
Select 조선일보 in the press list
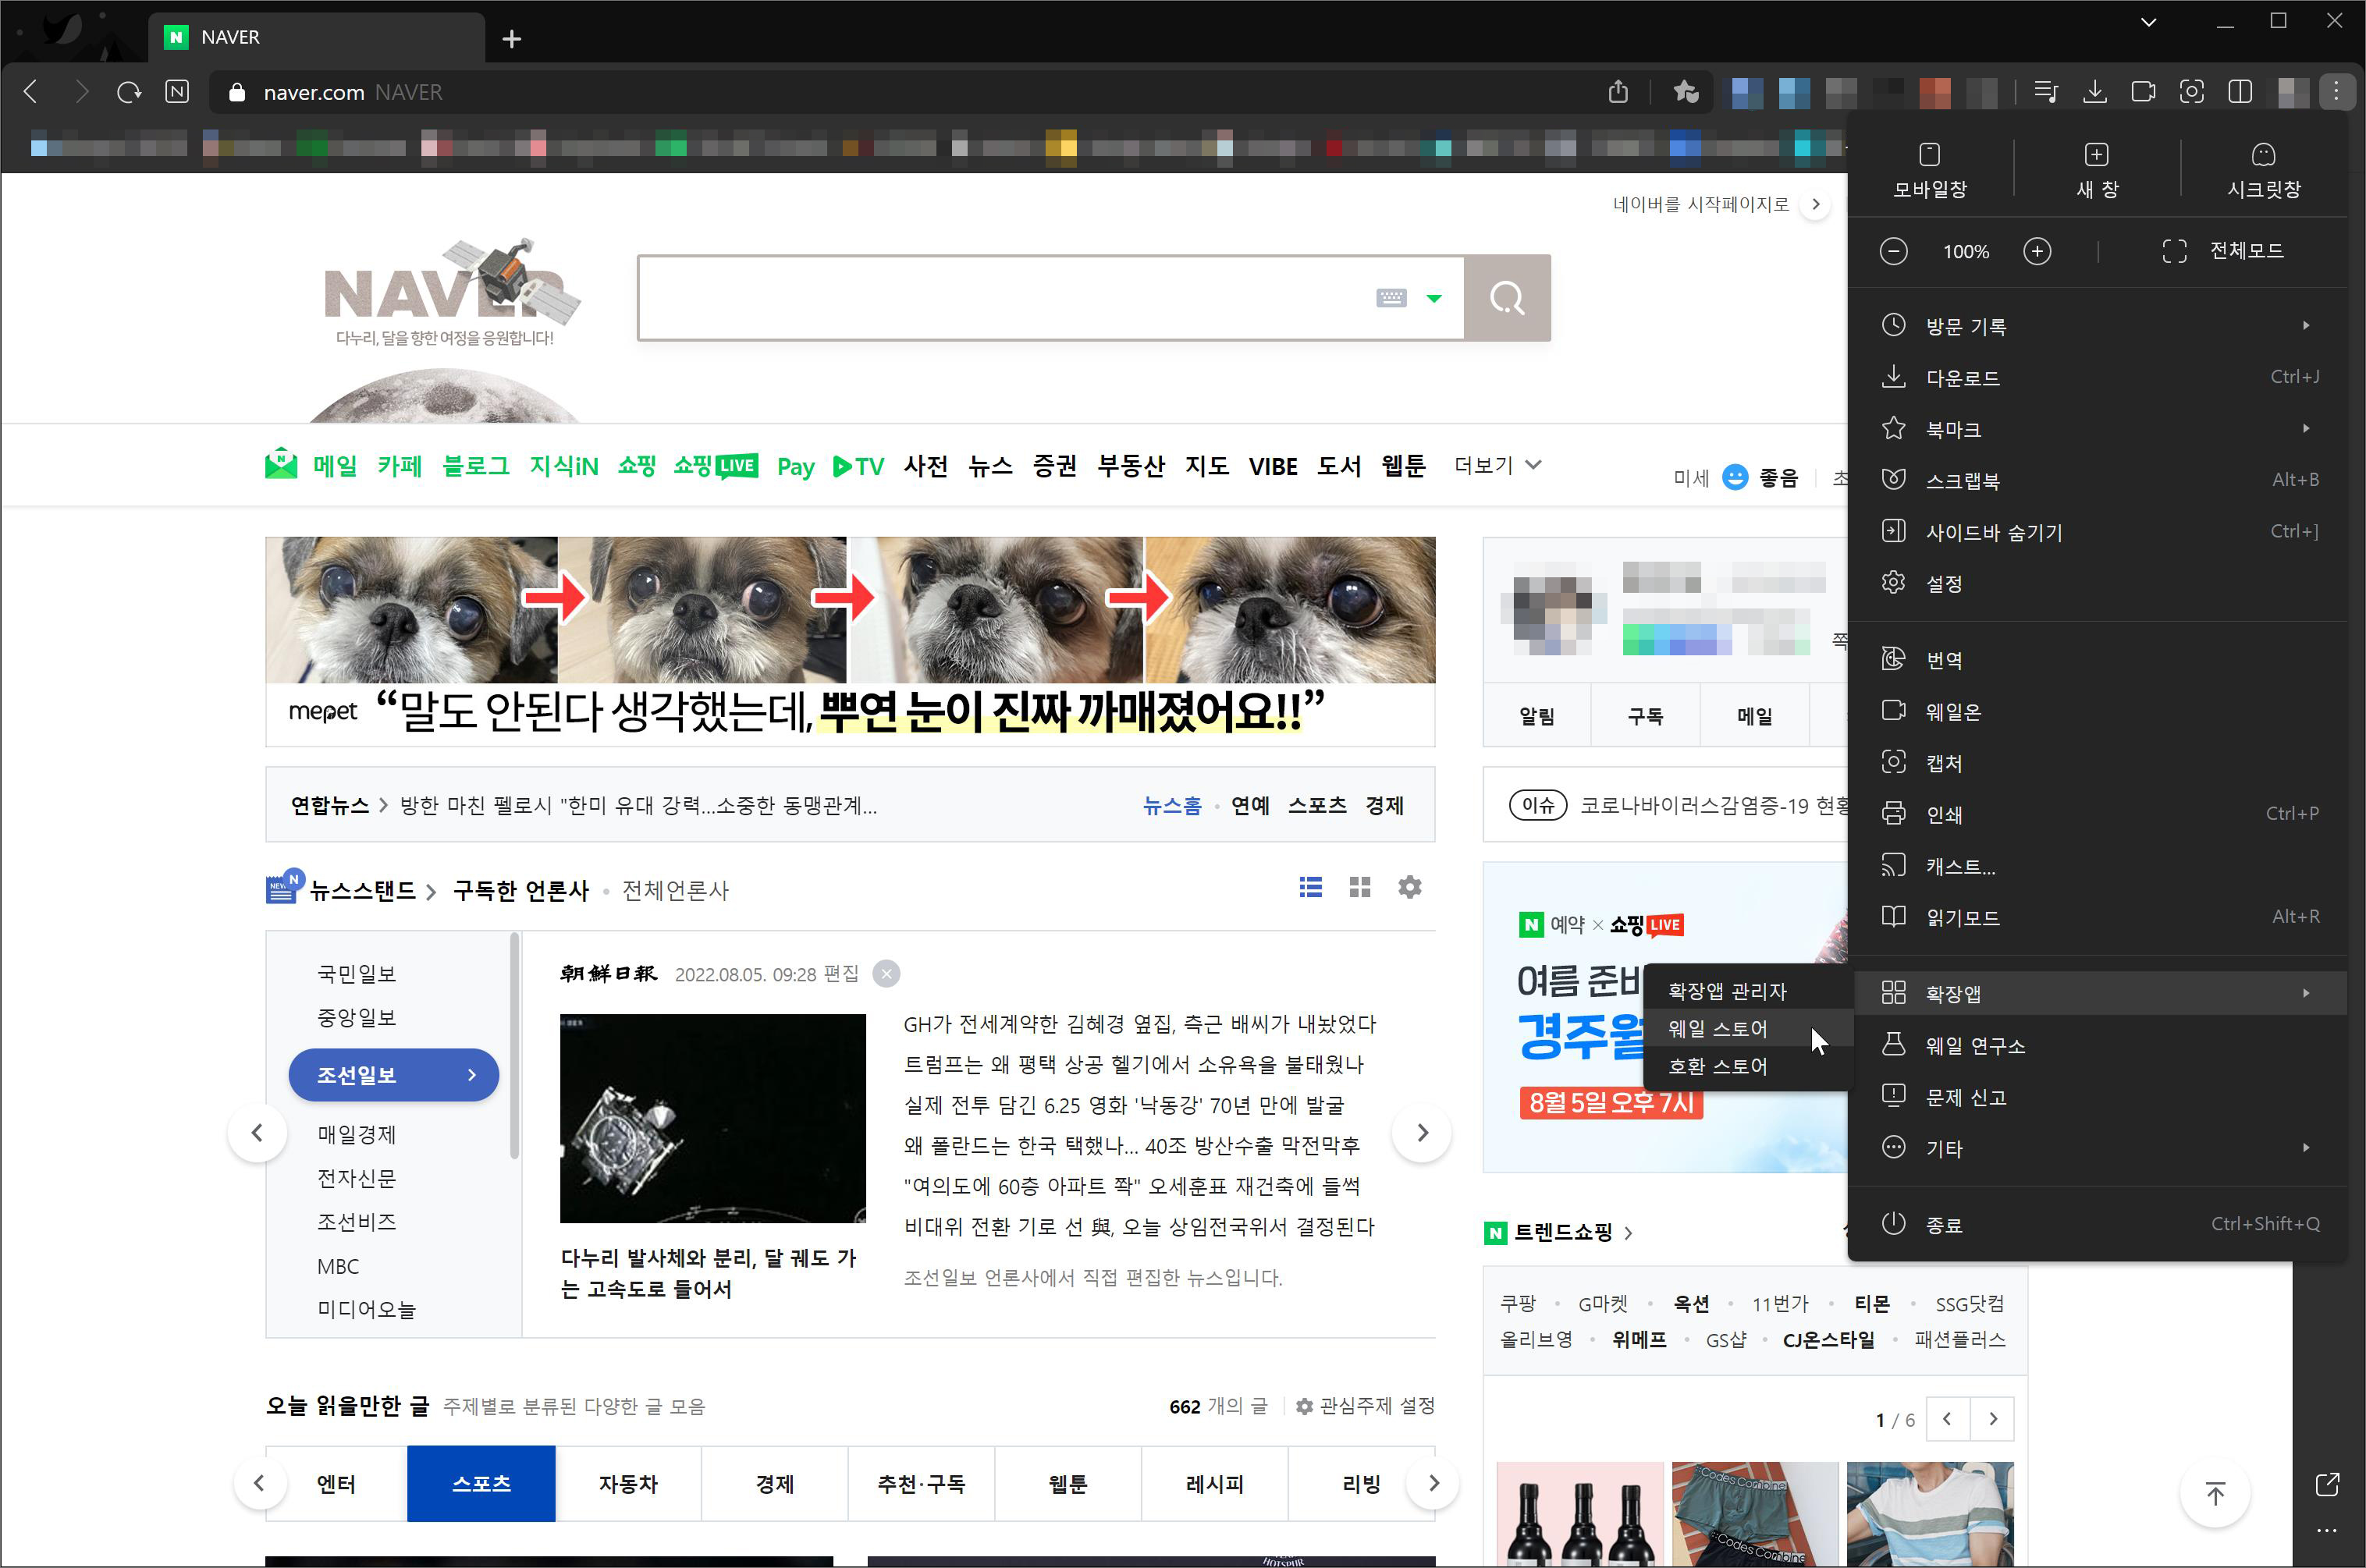393,1076
